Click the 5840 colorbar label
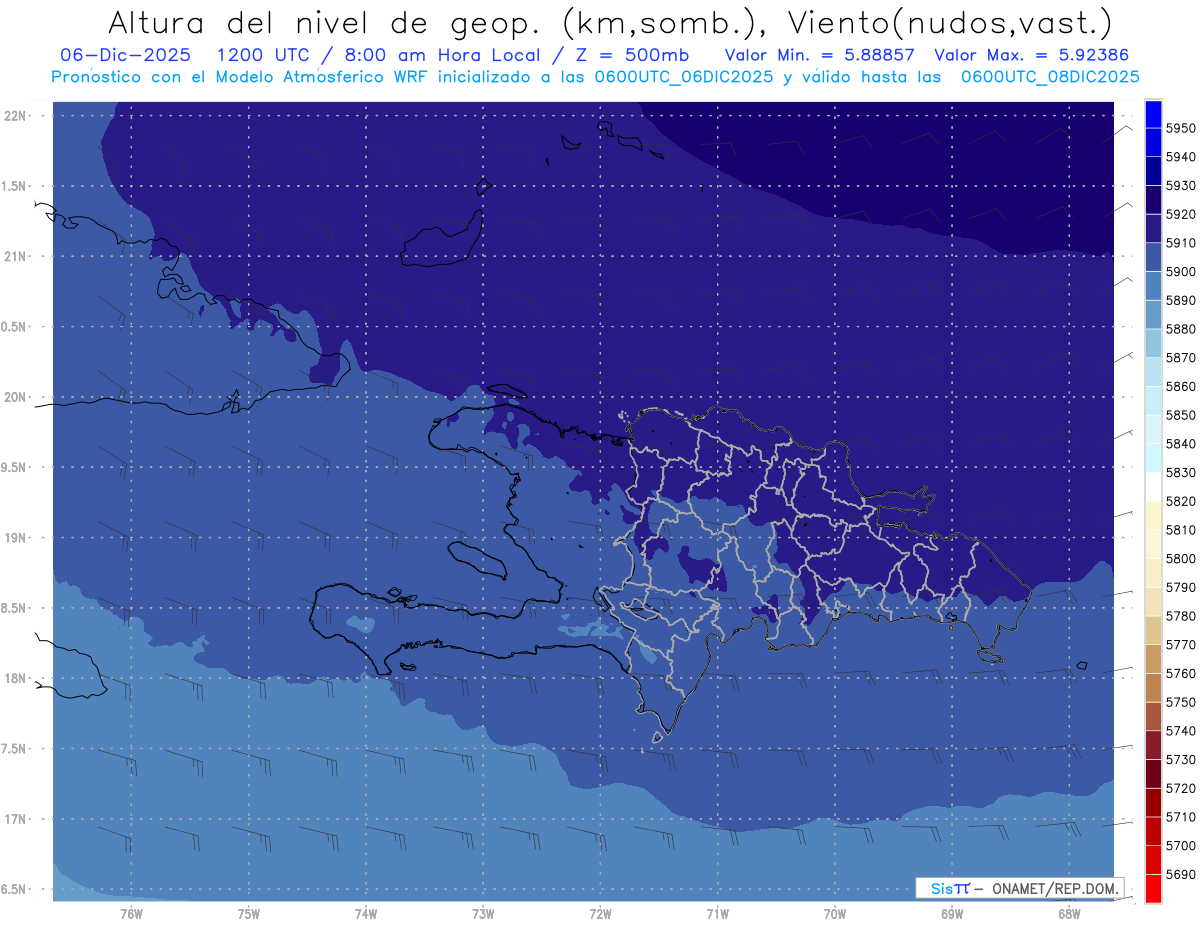The height and width of the screenshot is (927, 1200). [x=1181, y=444]
